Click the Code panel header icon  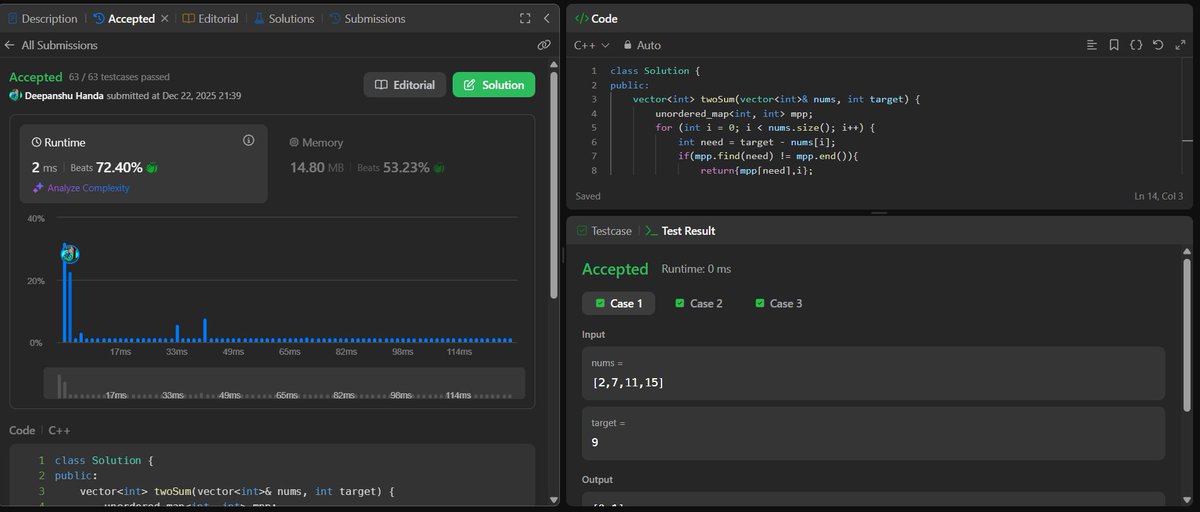coord(581,18)
